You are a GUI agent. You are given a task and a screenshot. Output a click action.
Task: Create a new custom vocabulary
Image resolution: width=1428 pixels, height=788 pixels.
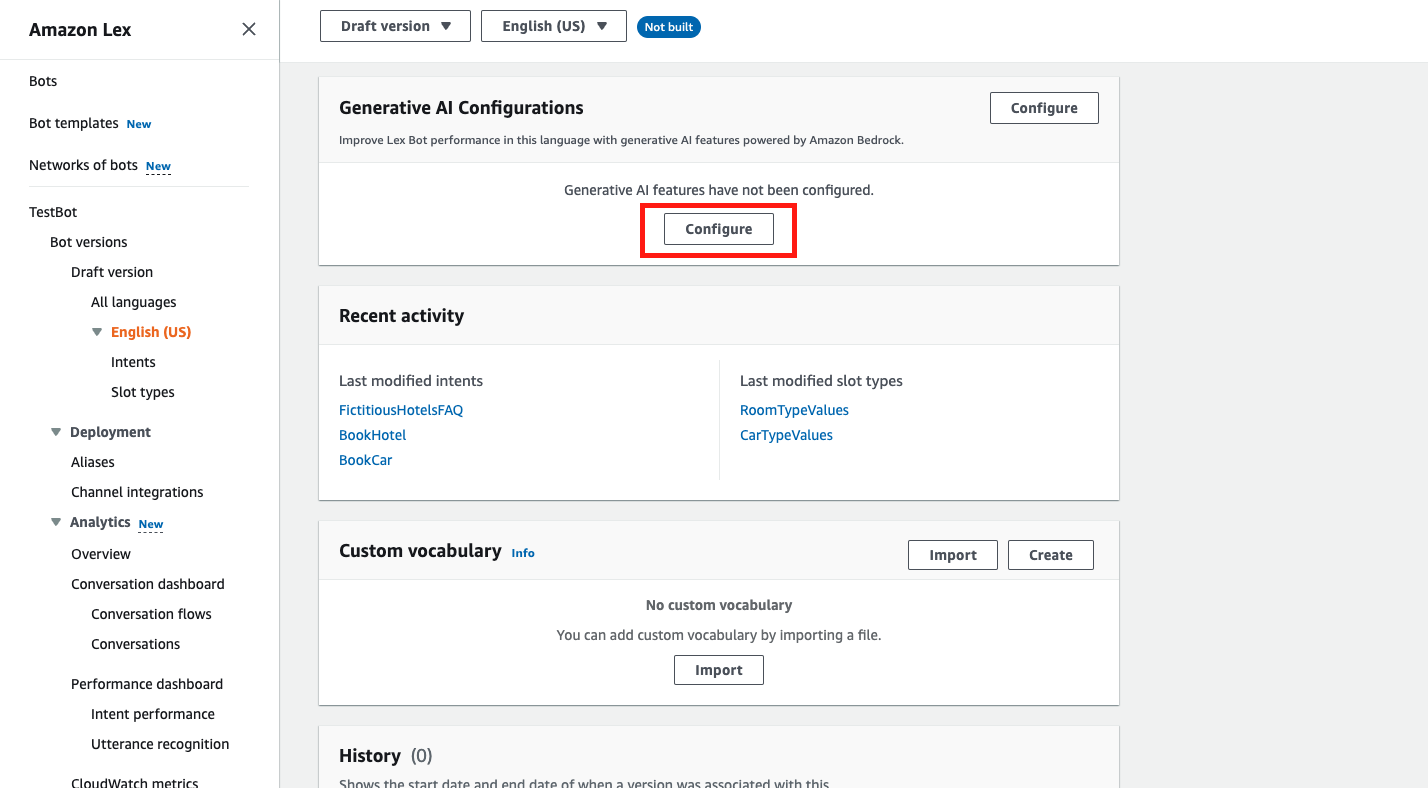1050,554
